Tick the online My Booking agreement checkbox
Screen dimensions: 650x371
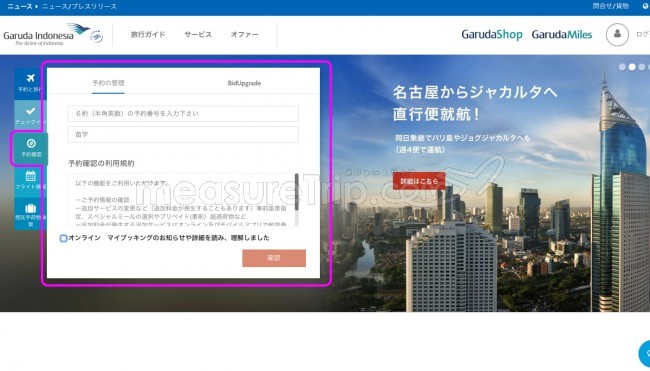coord(63,238)
